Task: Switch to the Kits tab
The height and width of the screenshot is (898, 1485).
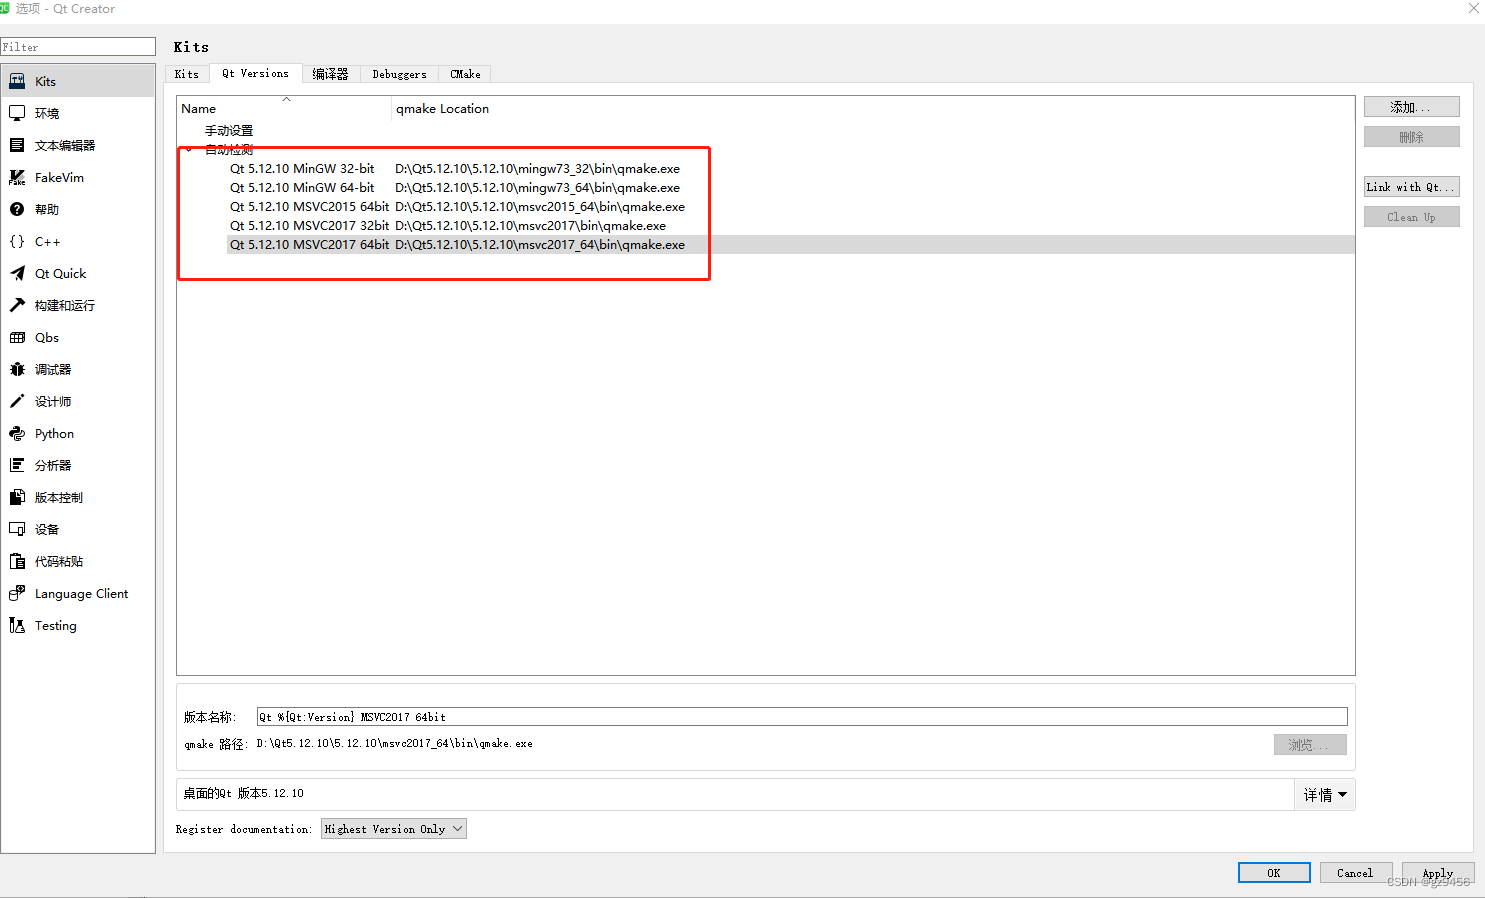Action: (x=187, y=74)
